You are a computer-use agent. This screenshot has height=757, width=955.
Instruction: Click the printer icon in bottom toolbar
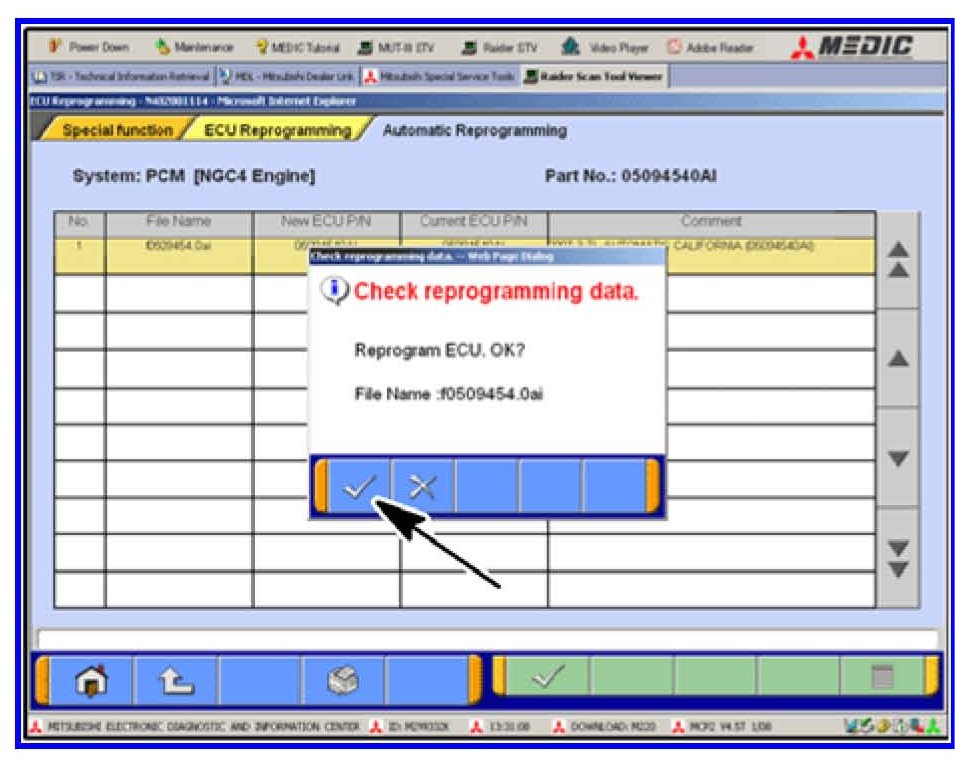(342, 681)
